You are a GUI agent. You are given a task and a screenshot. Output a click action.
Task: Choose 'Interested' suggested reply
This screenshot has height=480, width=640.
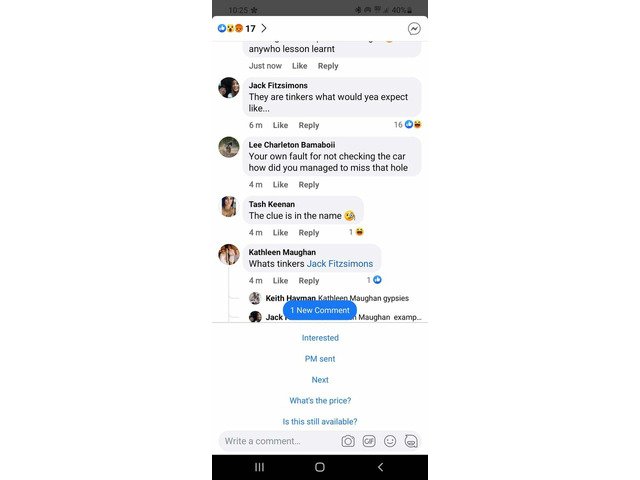point(320,338)
